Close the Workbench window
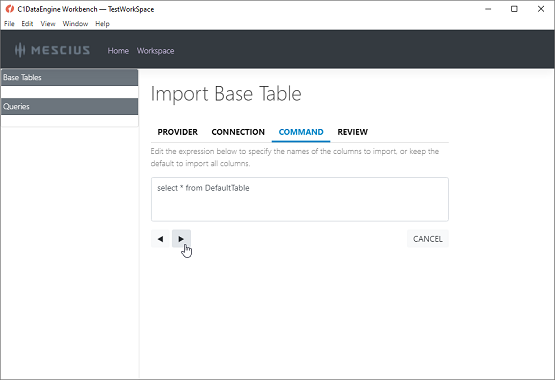 [x=541, y=9]
